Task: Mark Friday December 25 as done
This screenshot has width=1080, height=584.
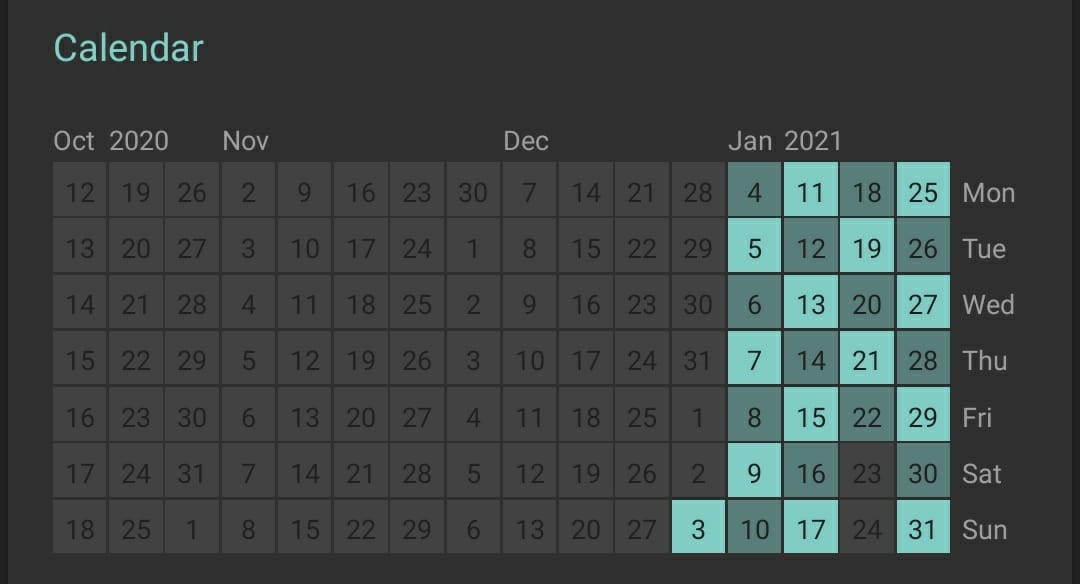Action: tap(642, 415)
